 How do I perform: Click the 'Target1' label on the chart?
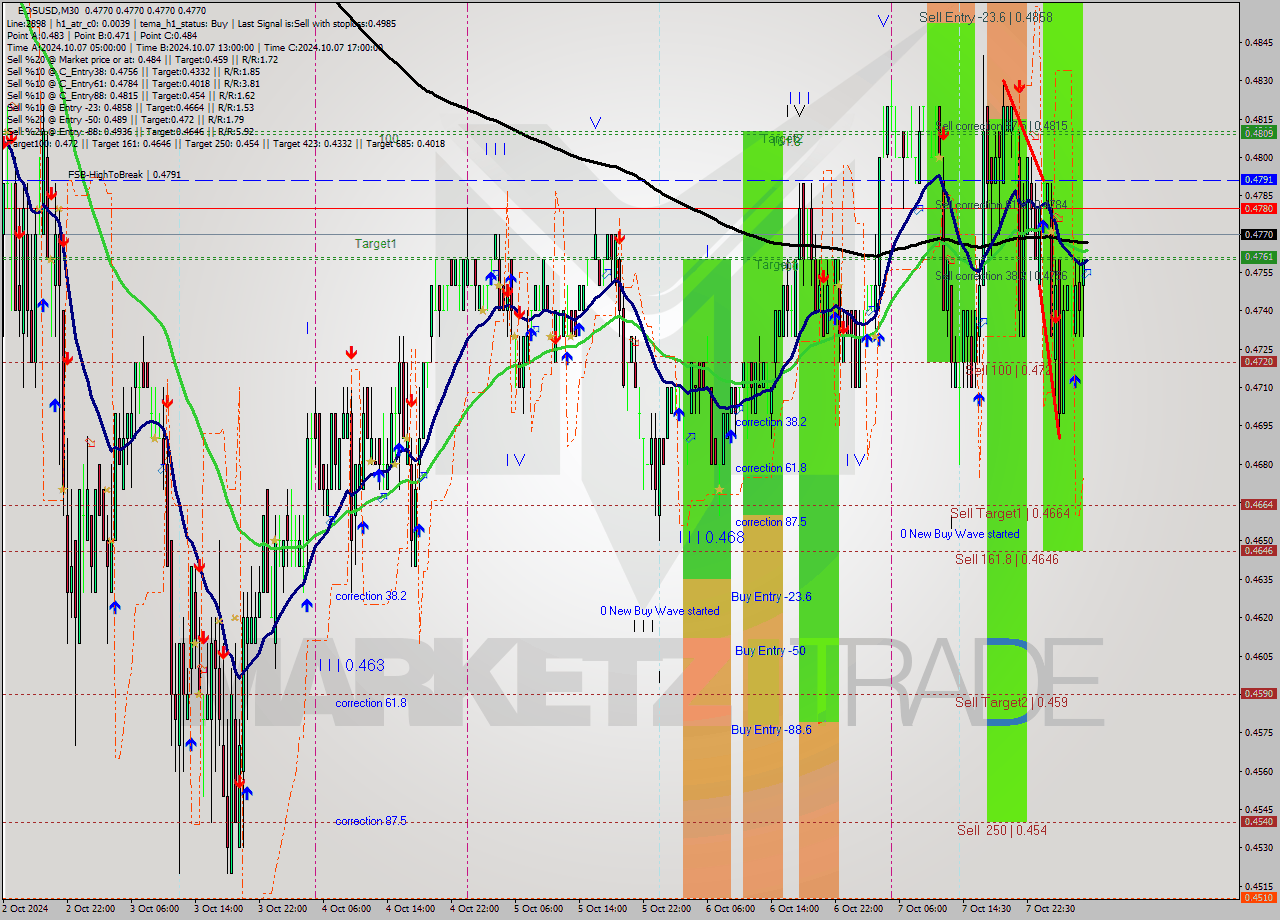(376, 244)
